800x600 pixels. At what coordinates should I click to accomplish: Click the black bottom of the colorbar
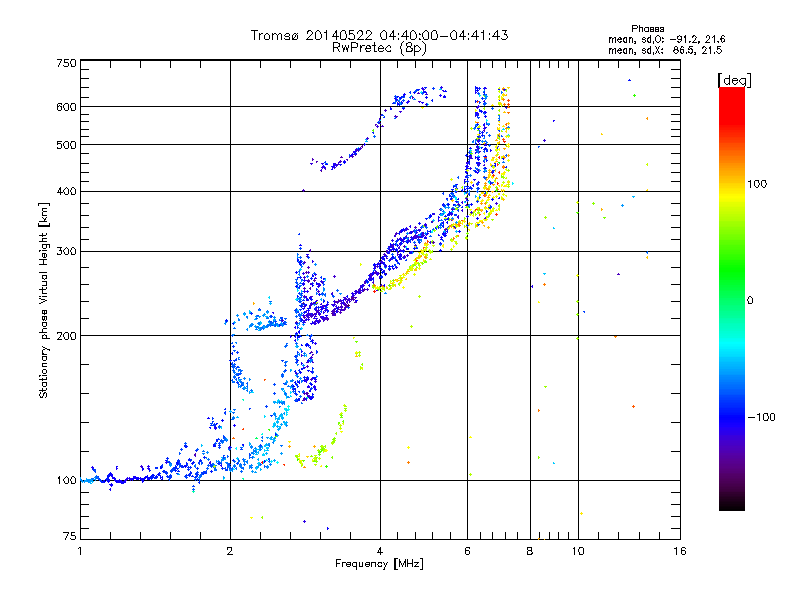[732, 503]
